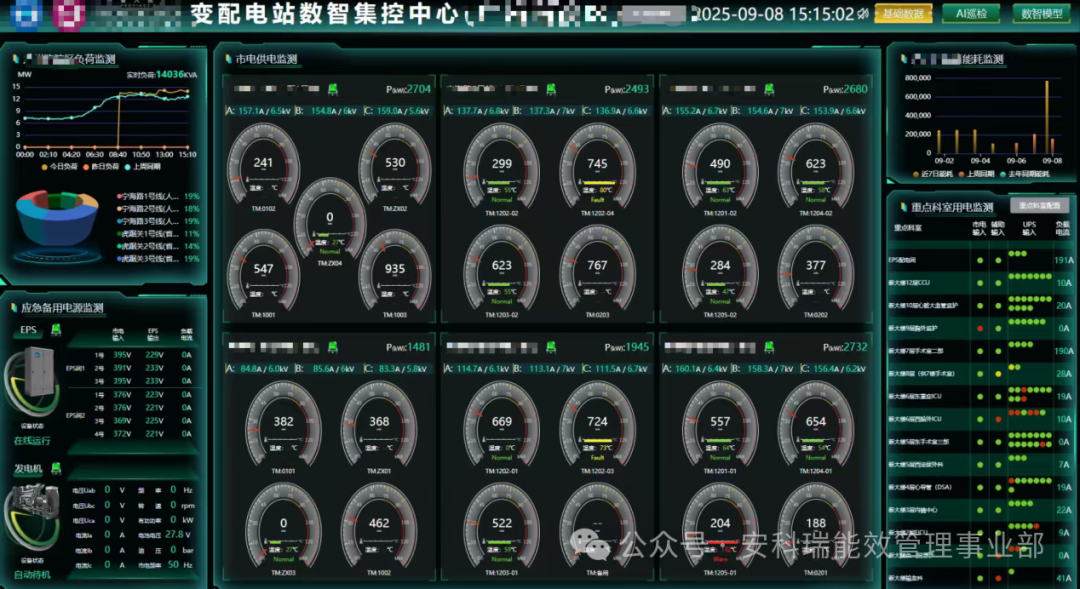Open the AI巡检 tab

coord(971,14)
